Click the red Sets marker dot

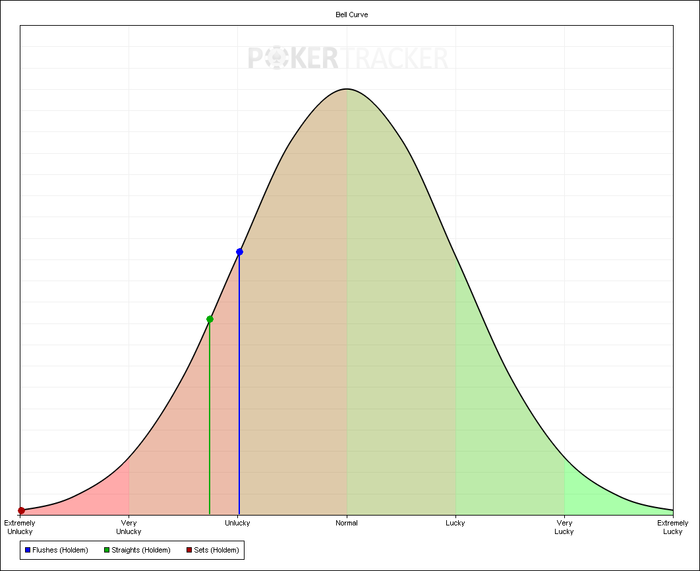coord(21,510)
